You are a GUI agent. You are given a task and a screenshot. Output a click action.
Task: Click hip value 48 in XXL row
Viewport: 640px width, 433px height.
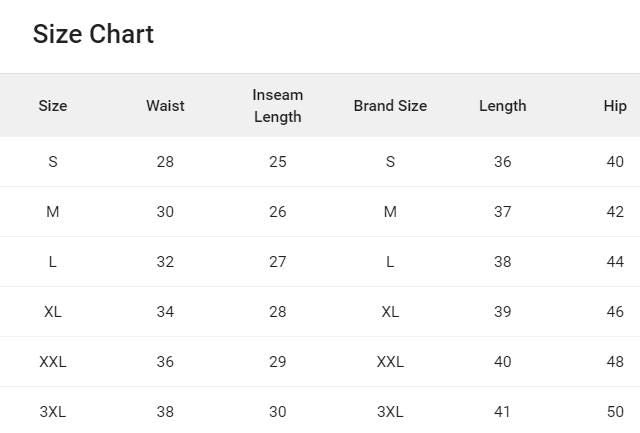615,362
